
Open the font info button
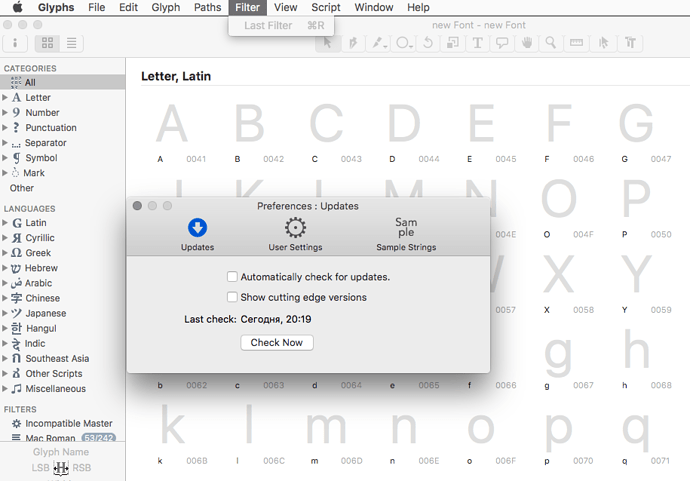coord(15,43)
